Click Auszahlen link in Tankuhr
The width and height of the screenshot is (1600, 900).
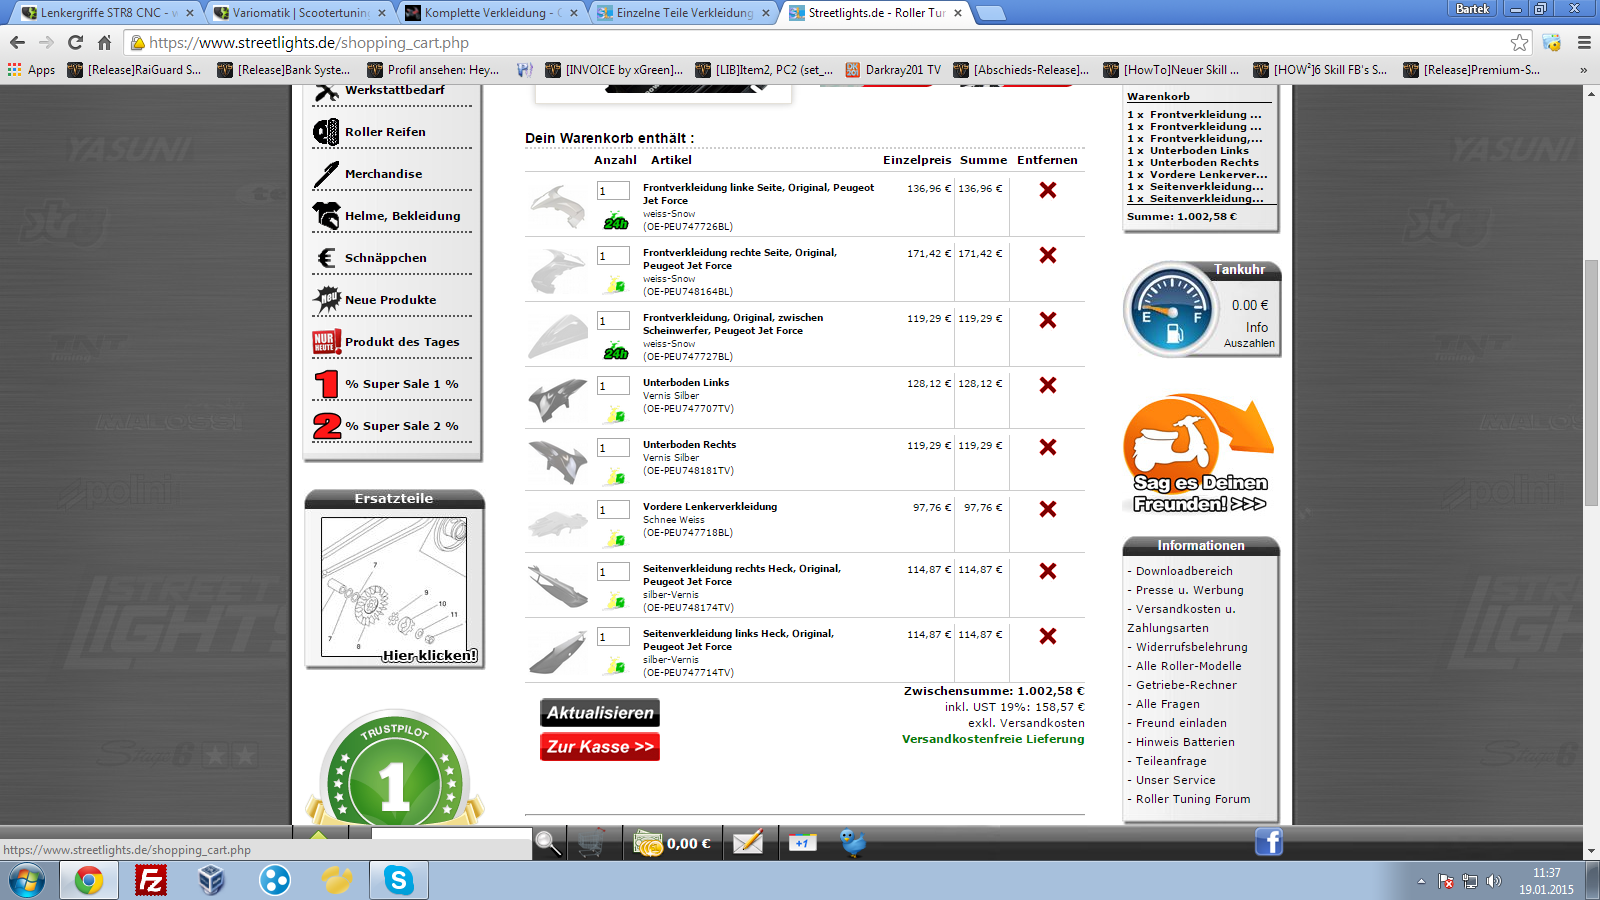pos(1249,343)
